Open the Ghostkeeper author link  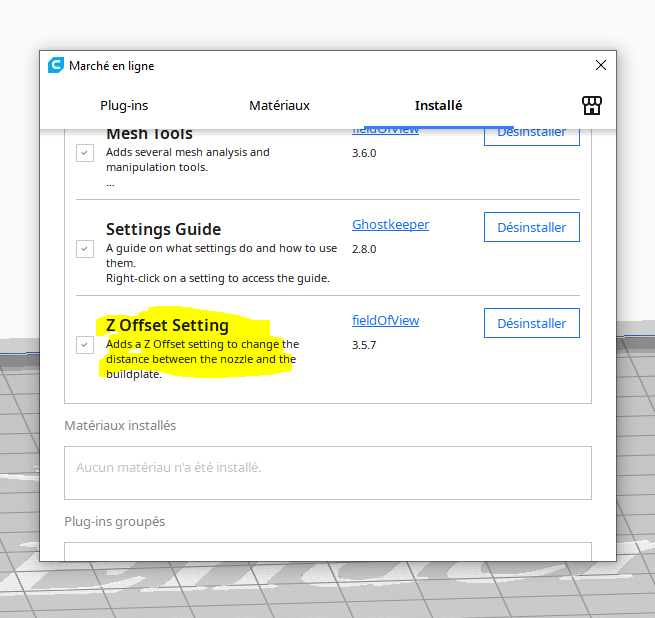coord(391,224)
